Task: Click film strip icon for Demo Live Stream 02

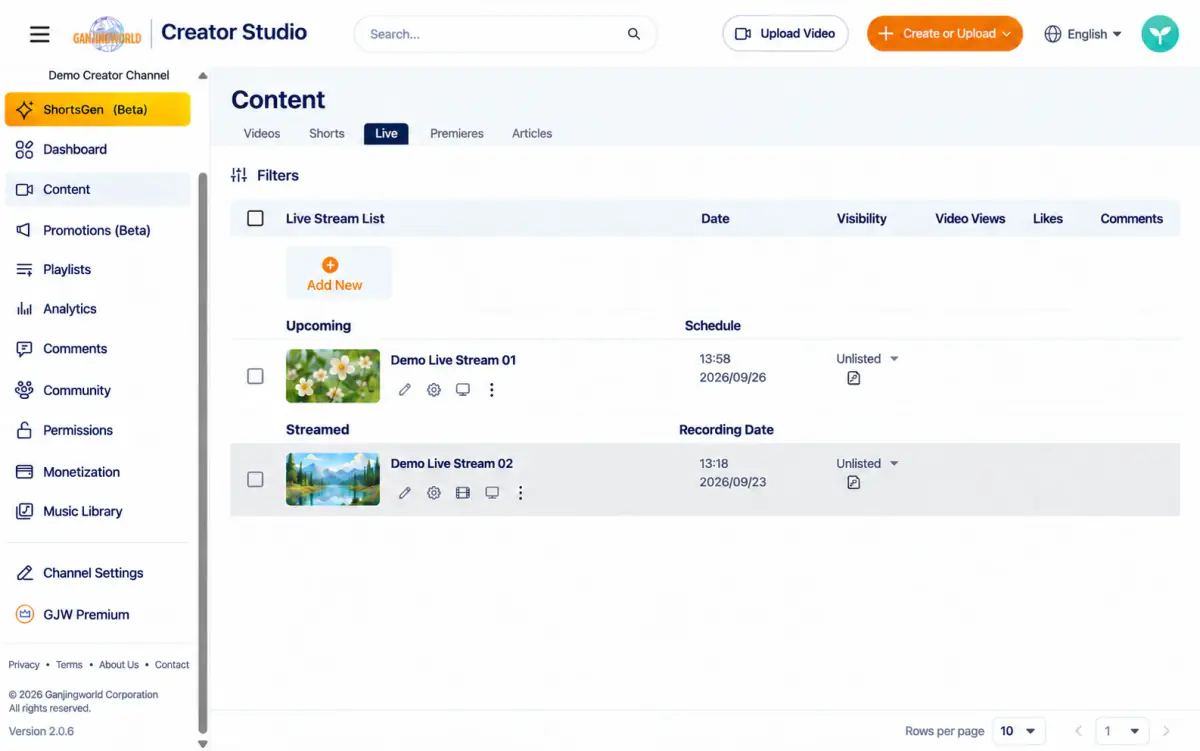Action: [x=463, y=493]
